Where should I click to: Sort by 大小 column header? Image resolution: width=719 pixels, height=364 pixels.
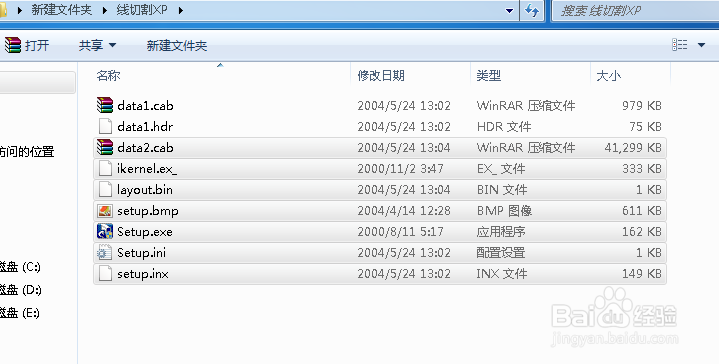tap(608, 76)
